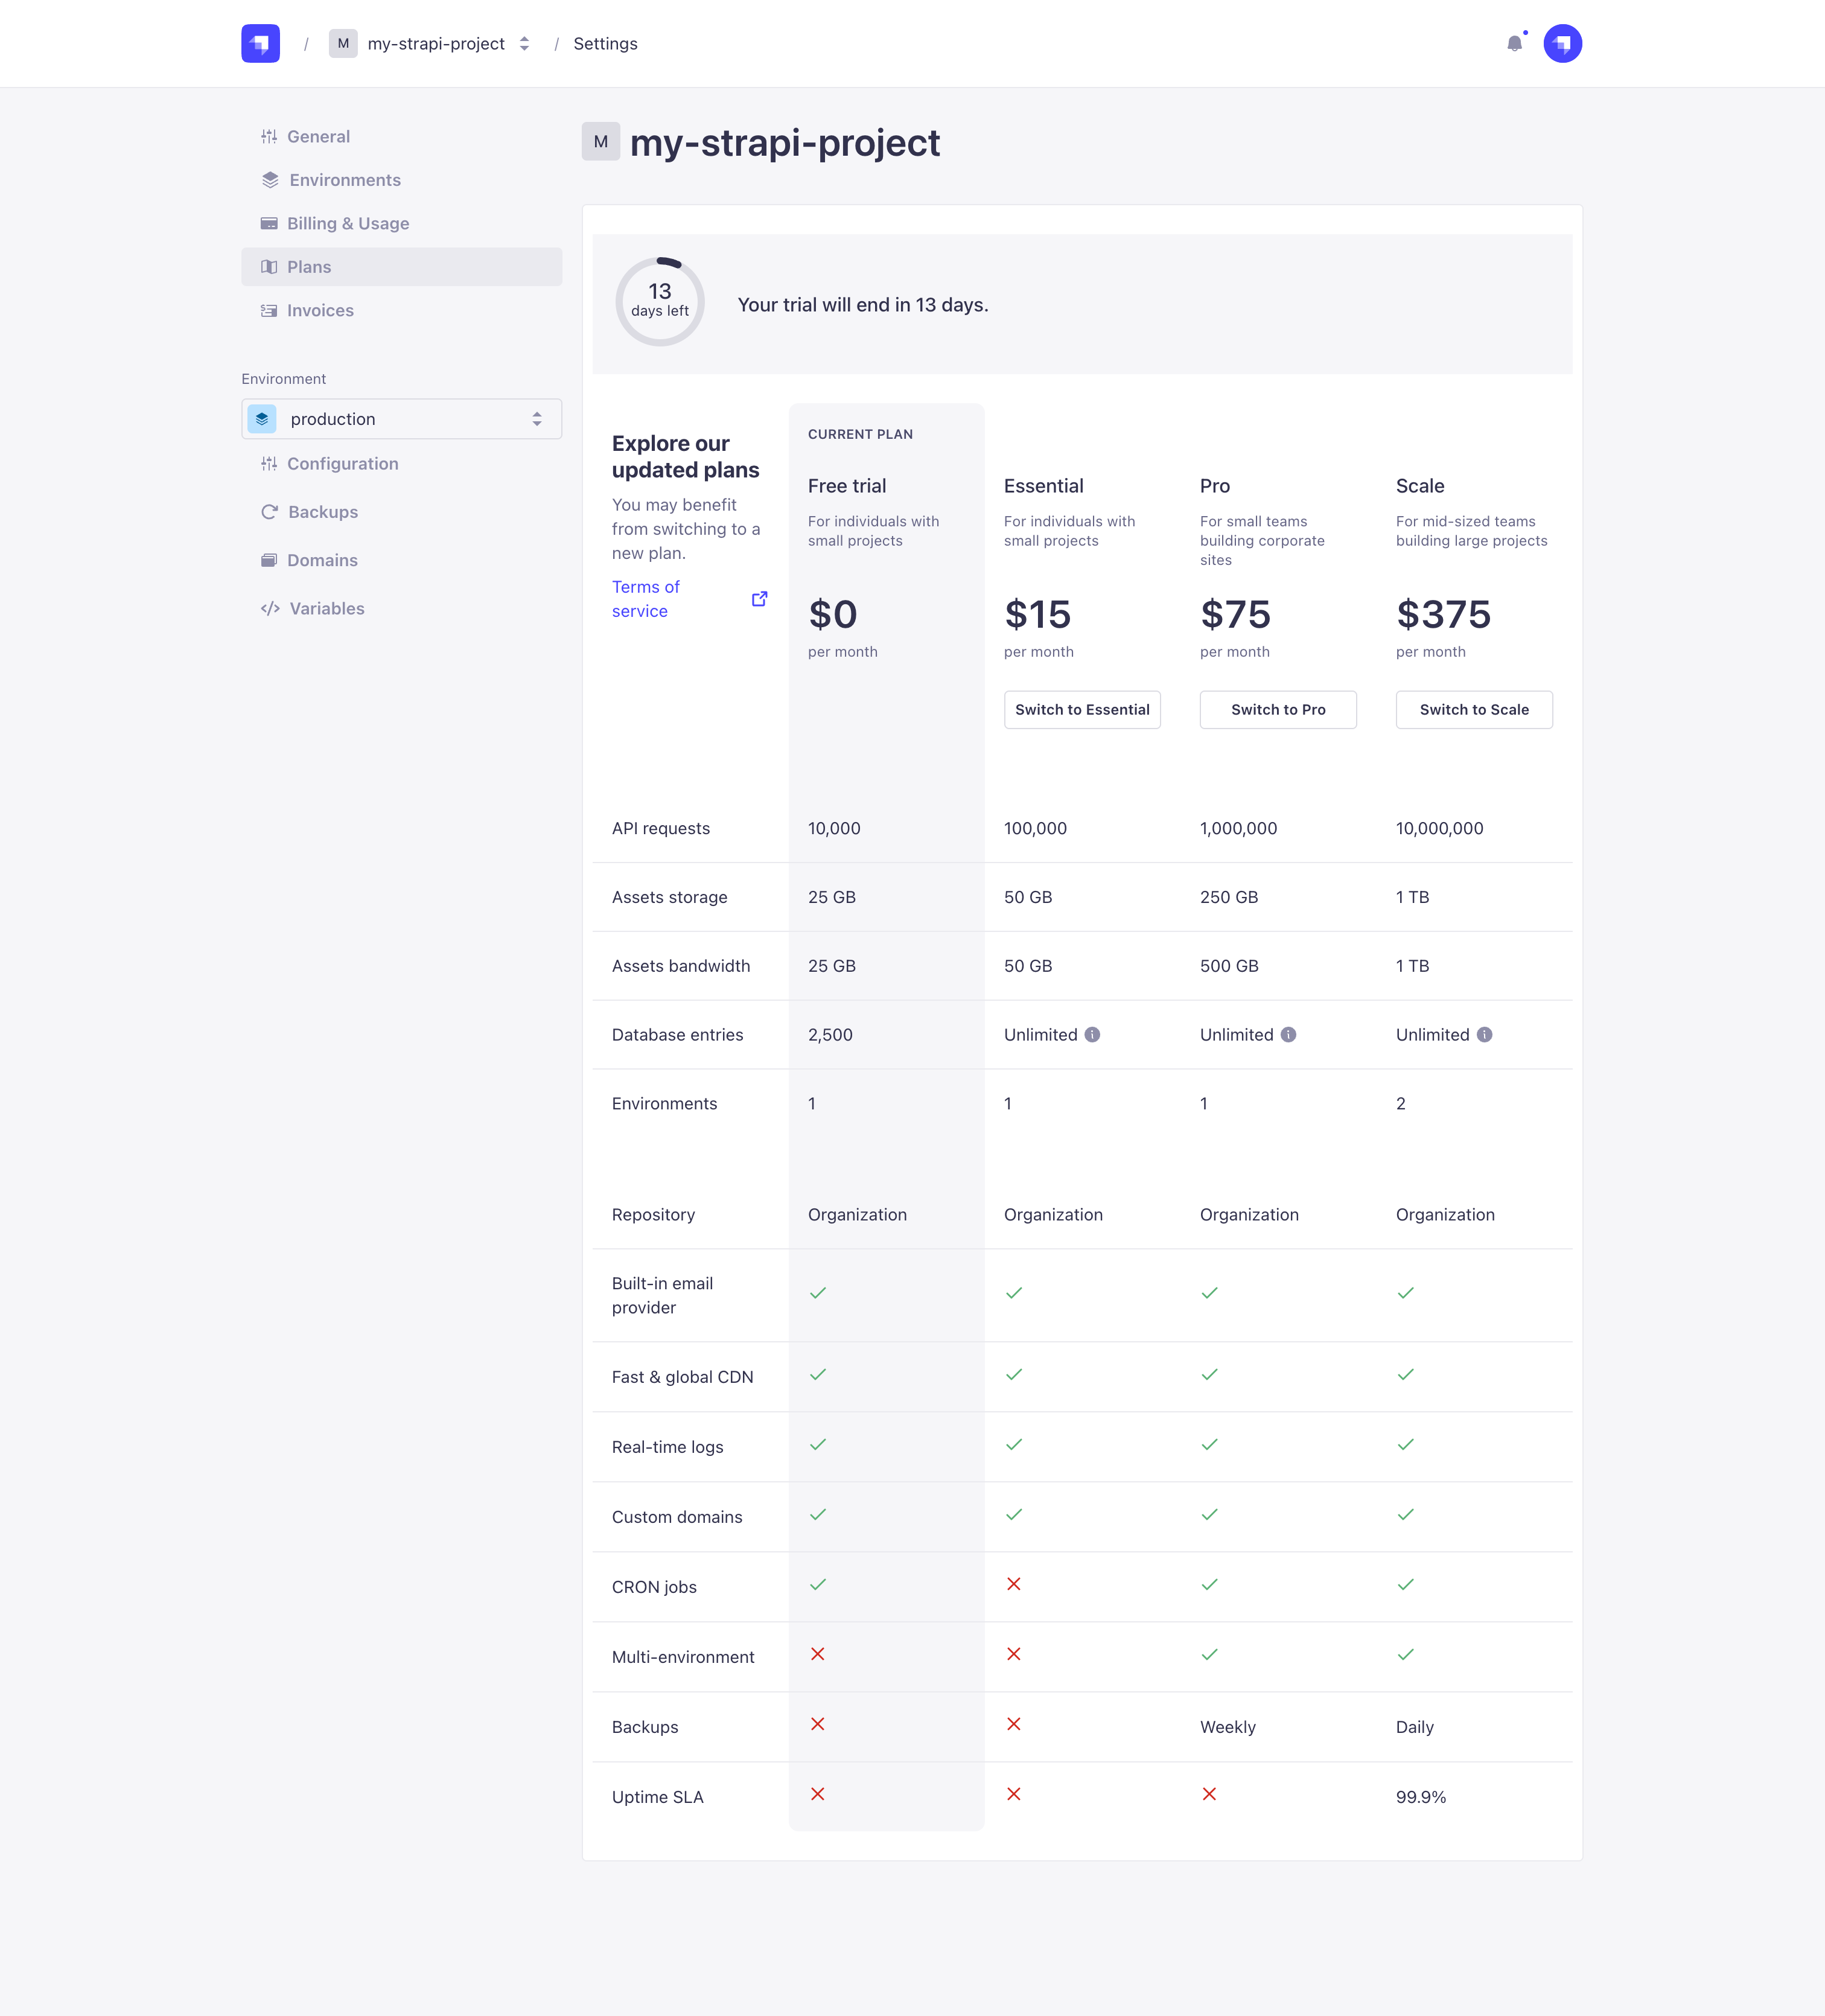The image size is (1825, 2016).
Task: Click the Strapi logo in top left
Action: 260,43
